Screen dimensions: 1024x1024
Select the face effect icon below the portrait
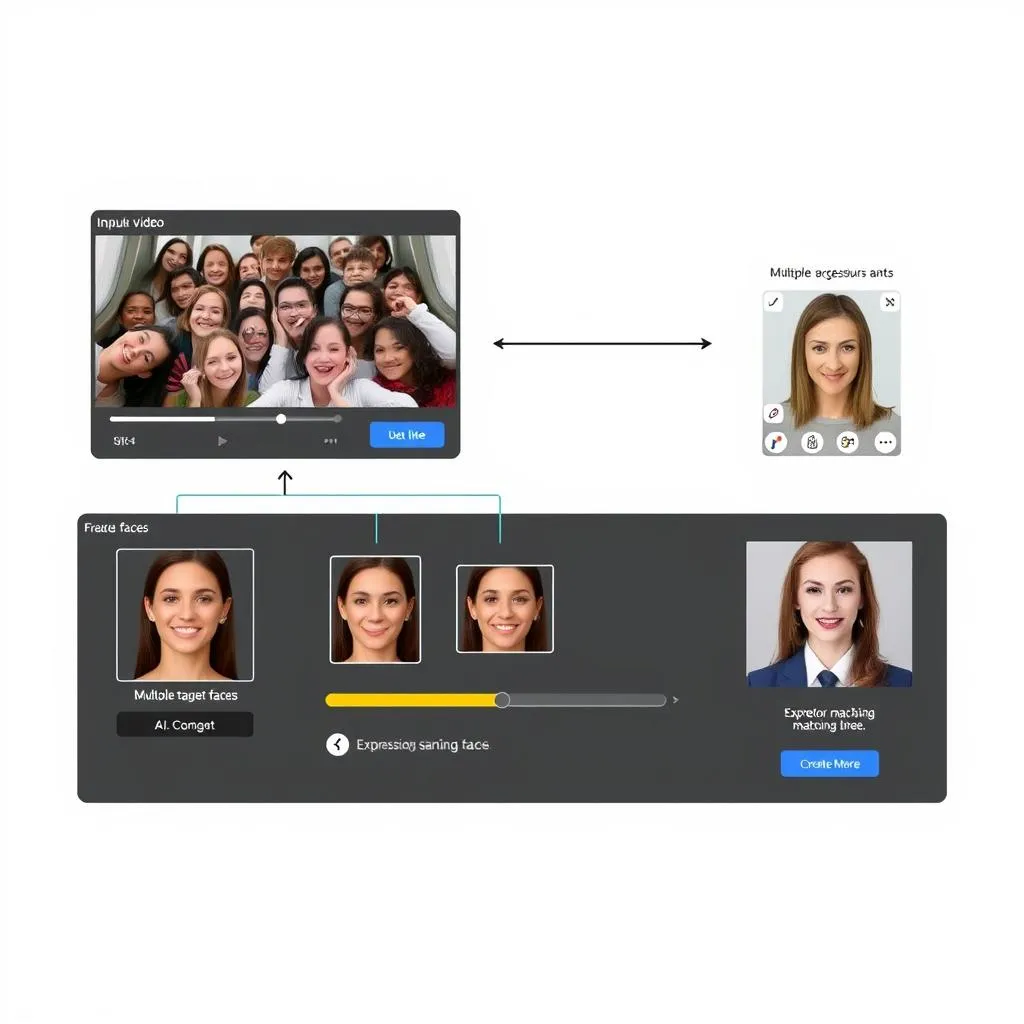[x=847, y=441]
